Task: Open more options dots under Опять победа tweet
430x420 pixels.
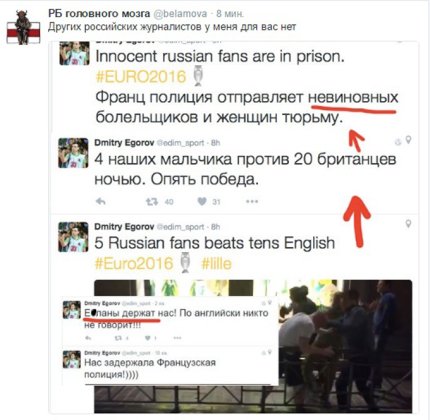Action: (x=252, y=201)
